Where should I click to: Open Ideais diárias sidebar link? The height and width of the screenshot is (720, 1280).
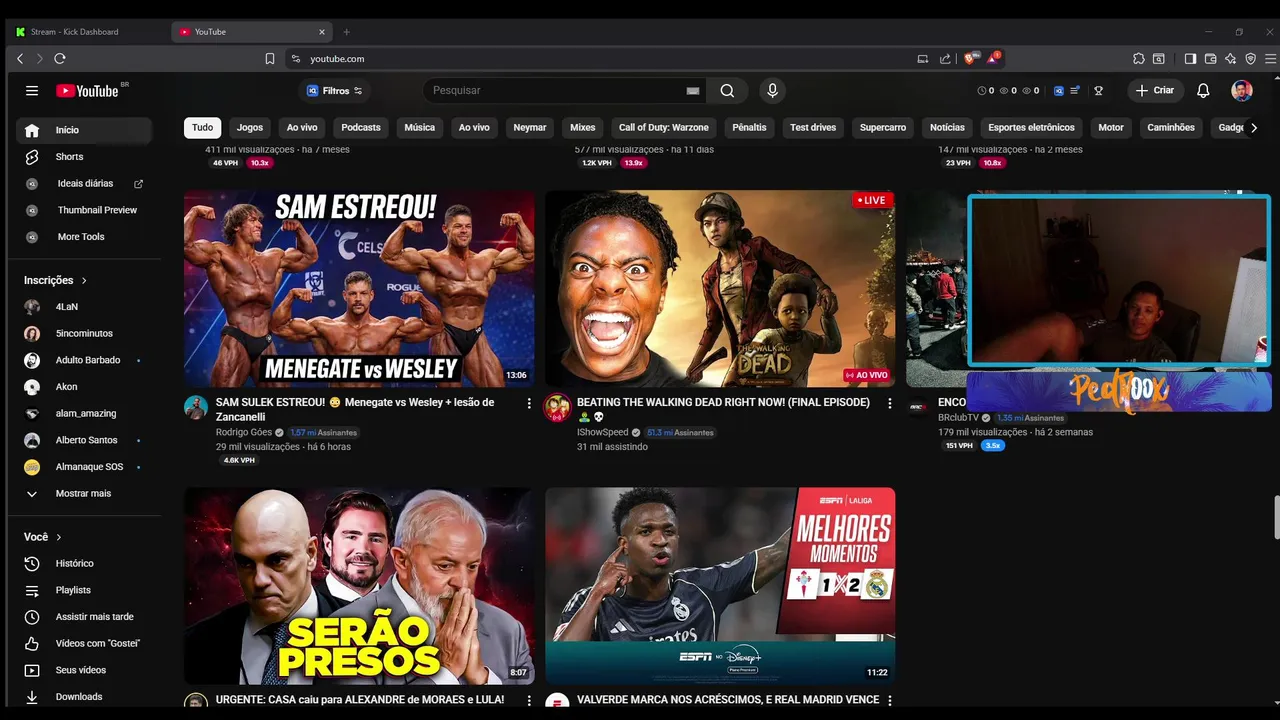(84, 184)
